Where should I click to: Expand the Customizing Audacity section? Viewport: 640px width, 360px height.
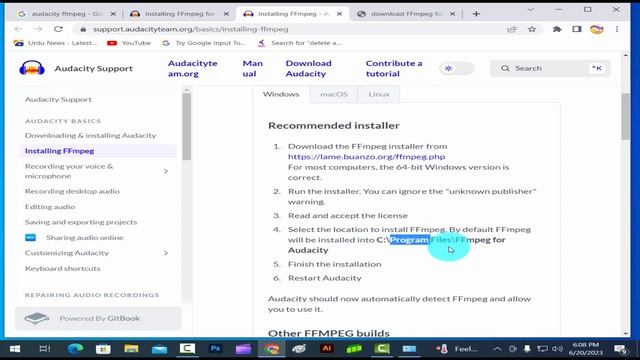166,253
